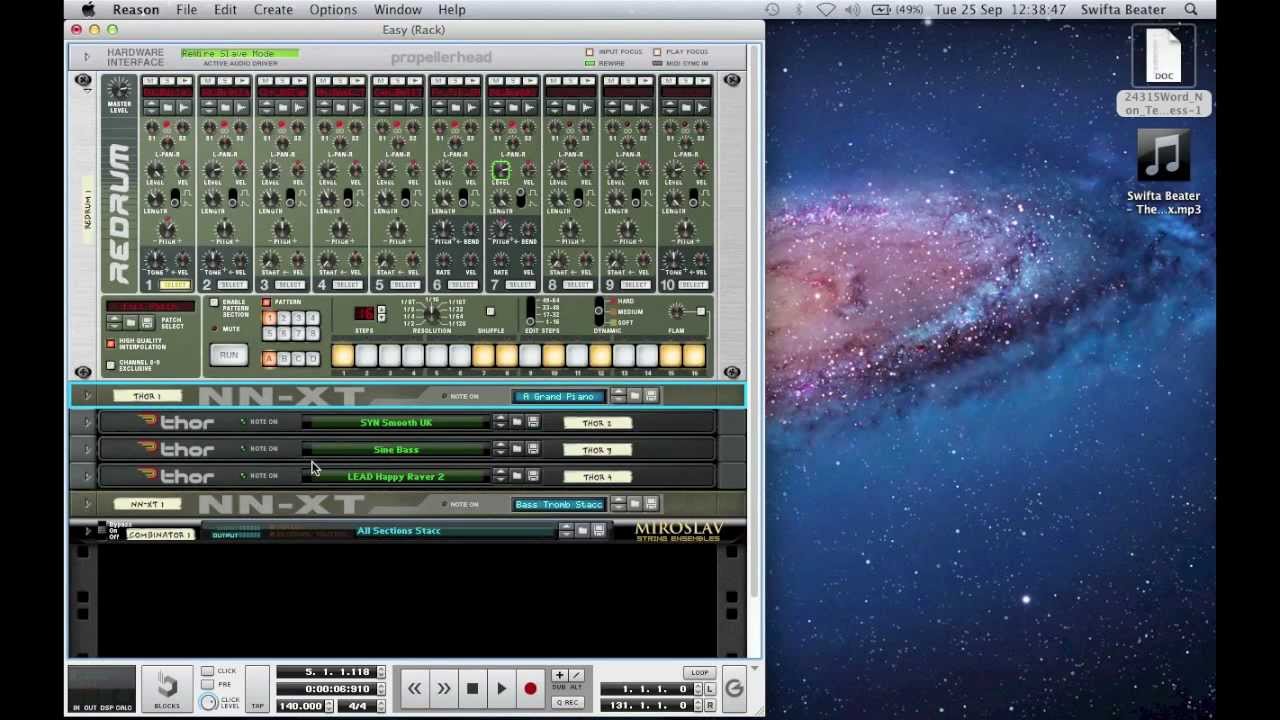The width and height of the screenshot is (1280, 720).
Task: Toggle the LOOP button
Action: click(699, 672)
